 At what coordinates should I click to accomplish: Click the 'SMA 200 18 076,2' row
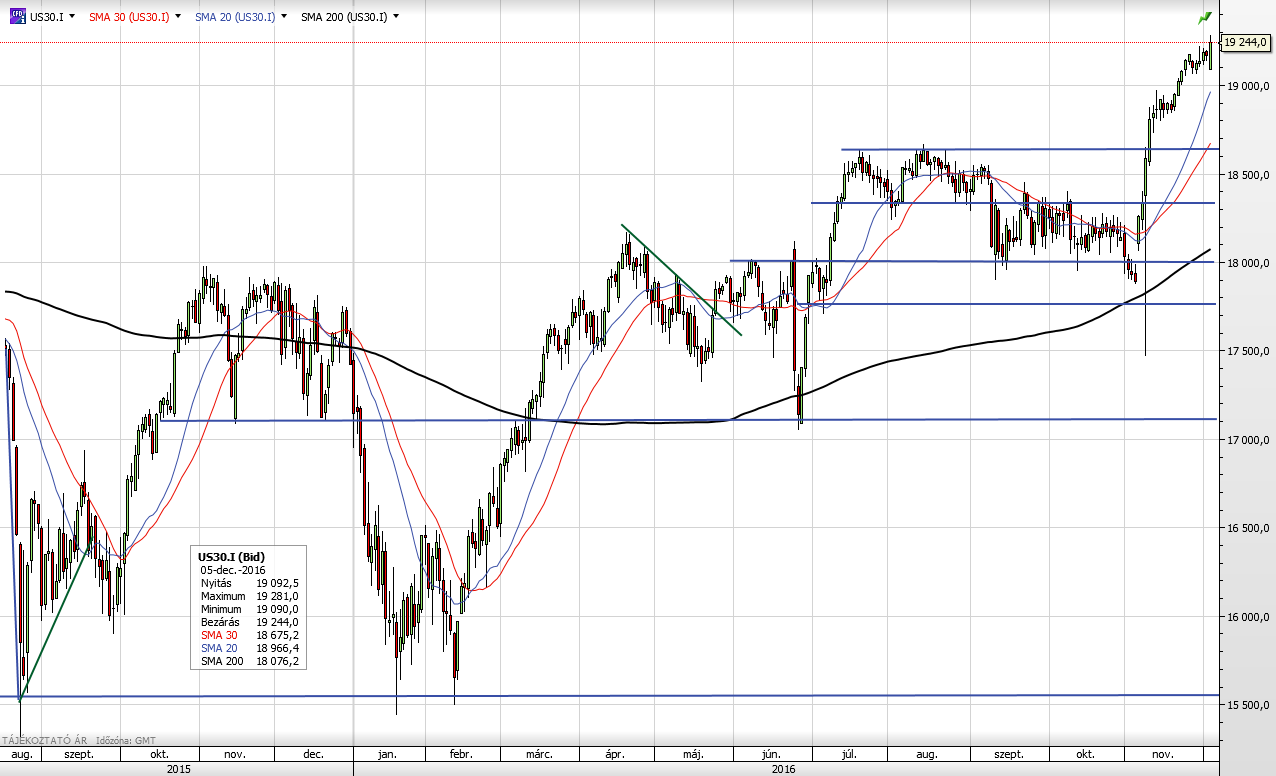pyautogui.click(x=249, y=661)
